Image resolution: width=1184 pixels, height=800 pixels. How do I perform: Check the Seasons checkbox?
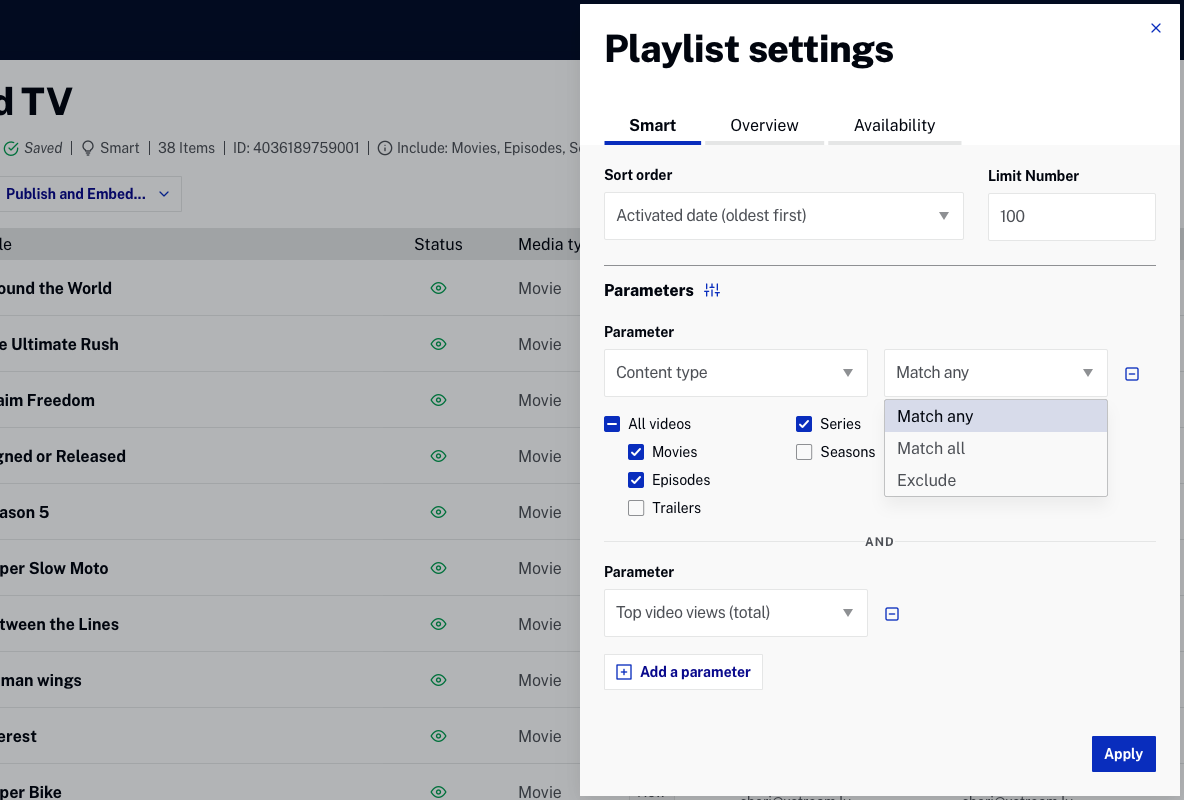click(x=804, y=452)
